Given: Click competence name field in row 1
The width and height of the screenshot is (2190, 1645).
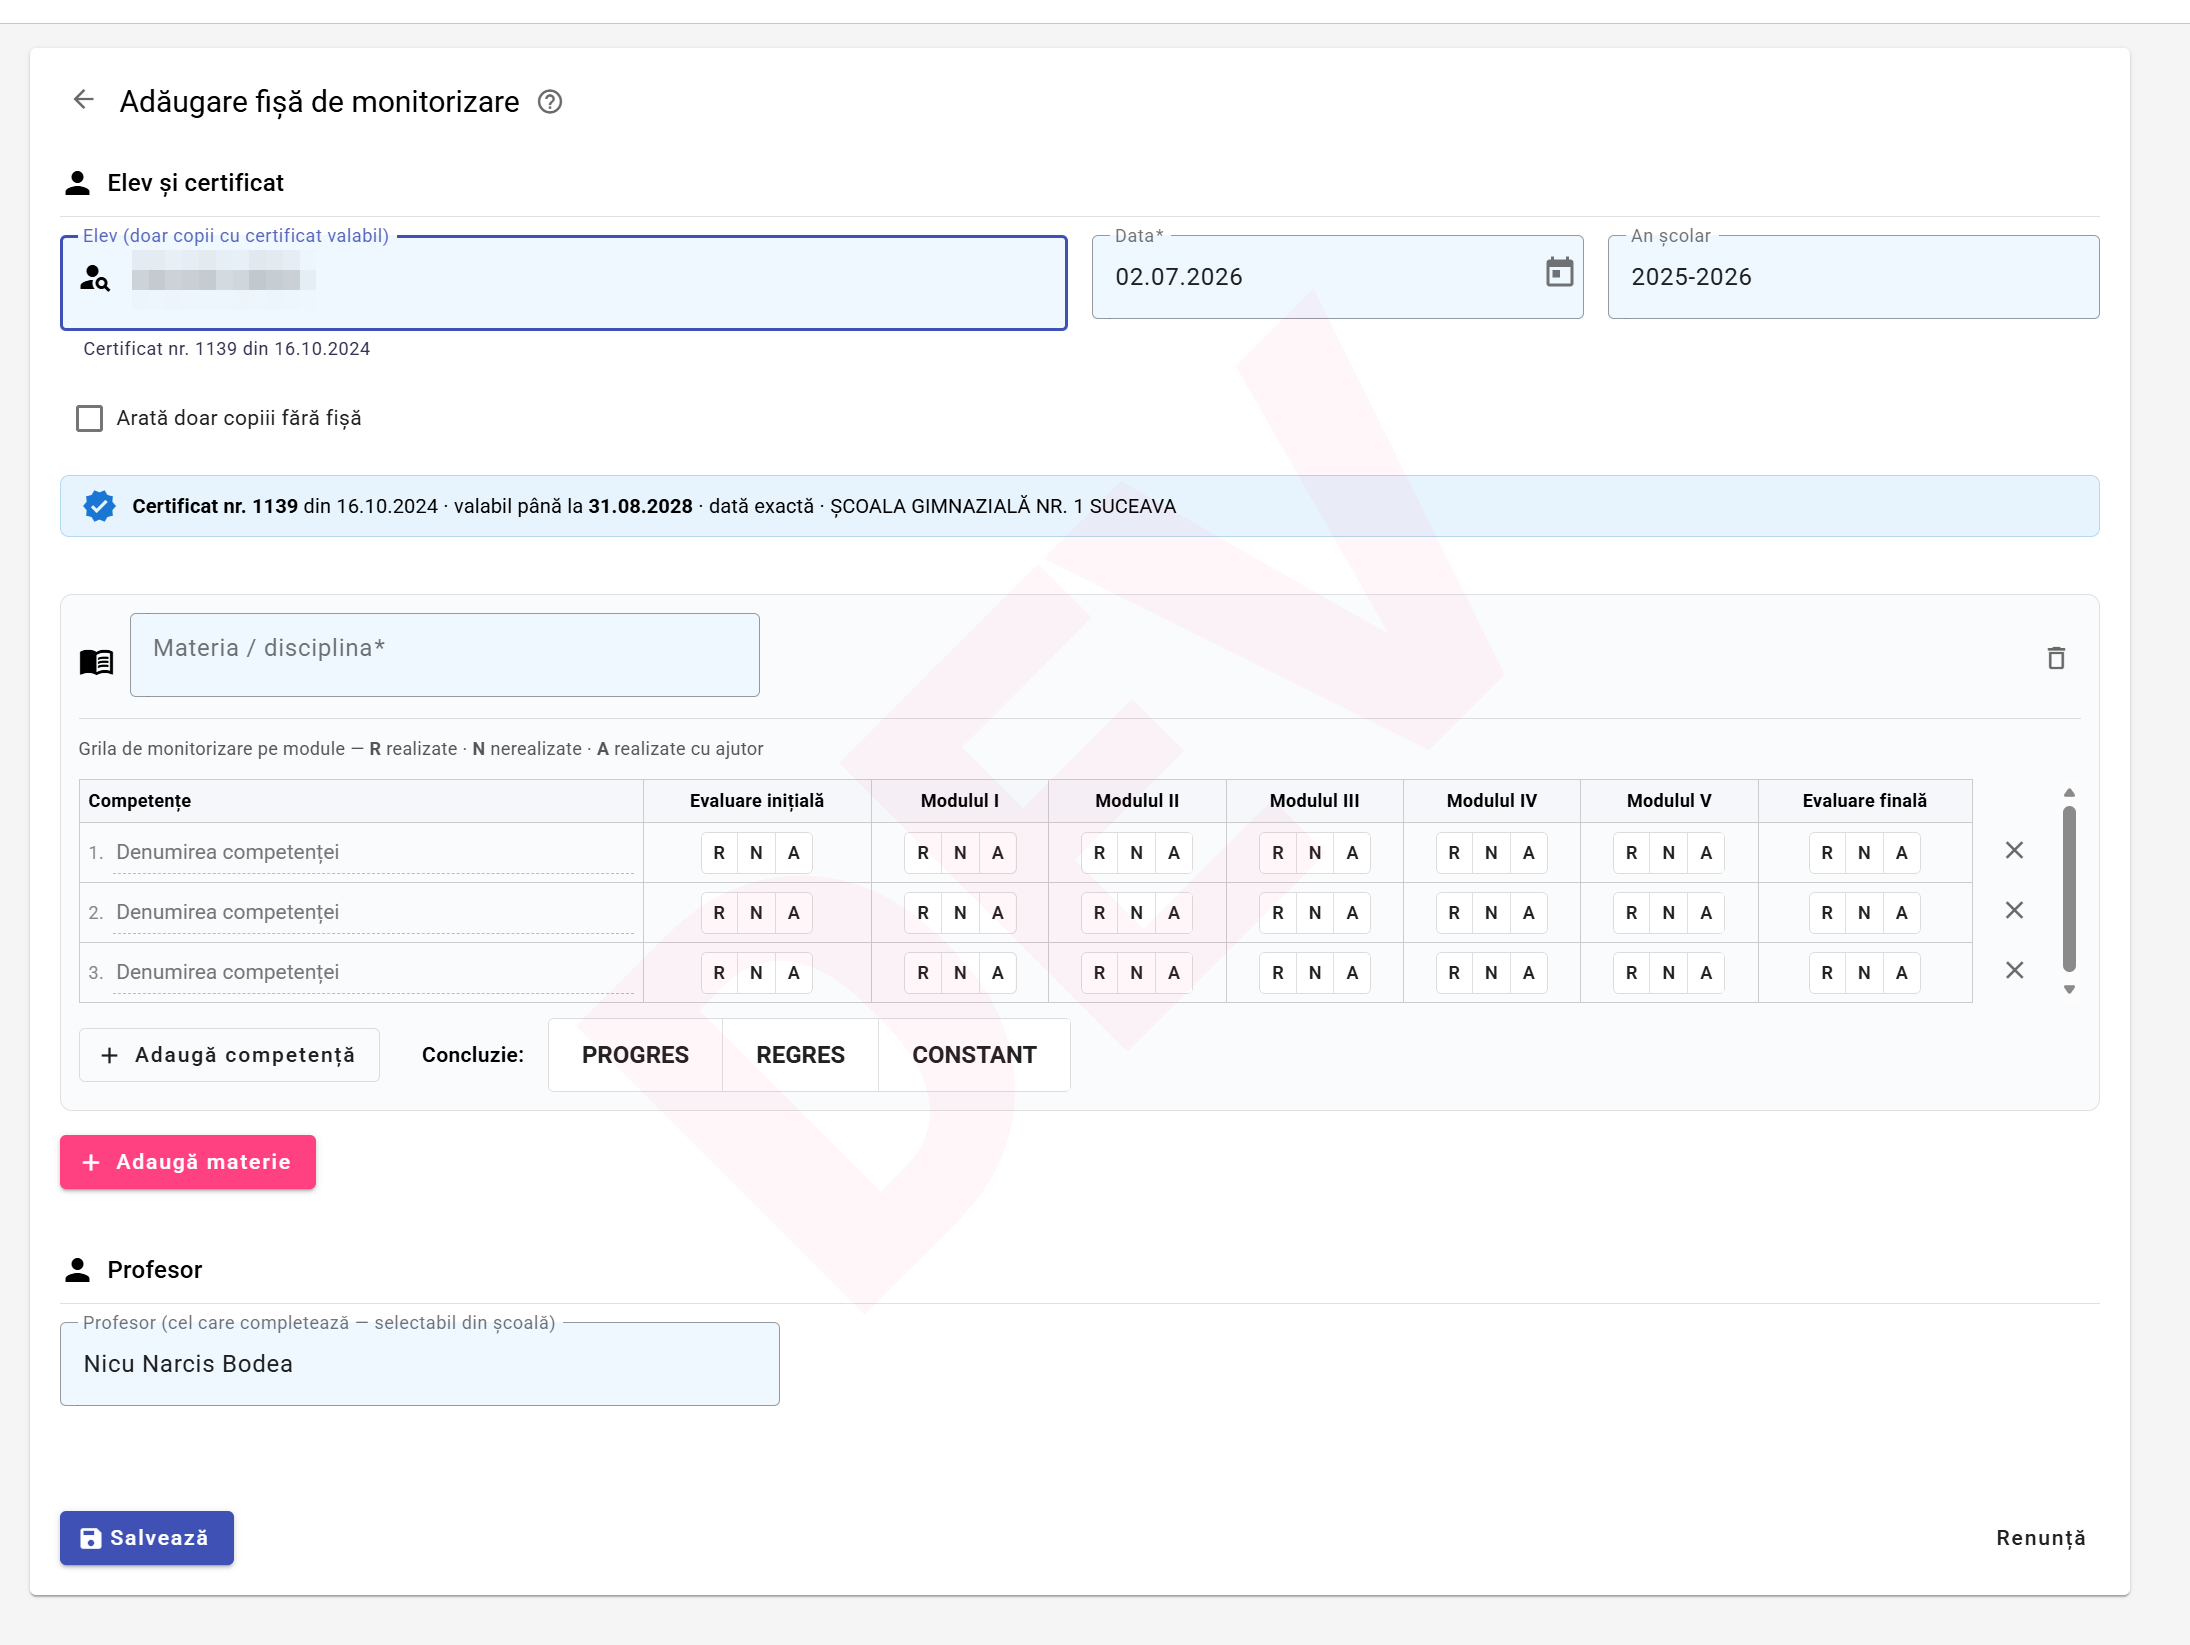Looking at the screenshot, I should 373,852.
